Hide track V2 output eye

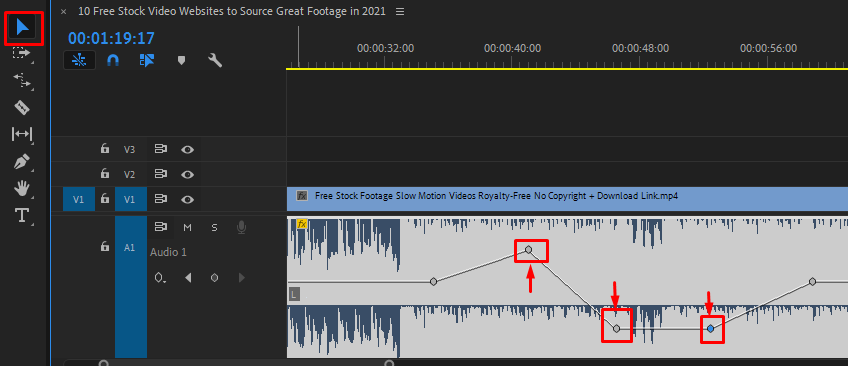pyautogui.click(x=187, y=174)
